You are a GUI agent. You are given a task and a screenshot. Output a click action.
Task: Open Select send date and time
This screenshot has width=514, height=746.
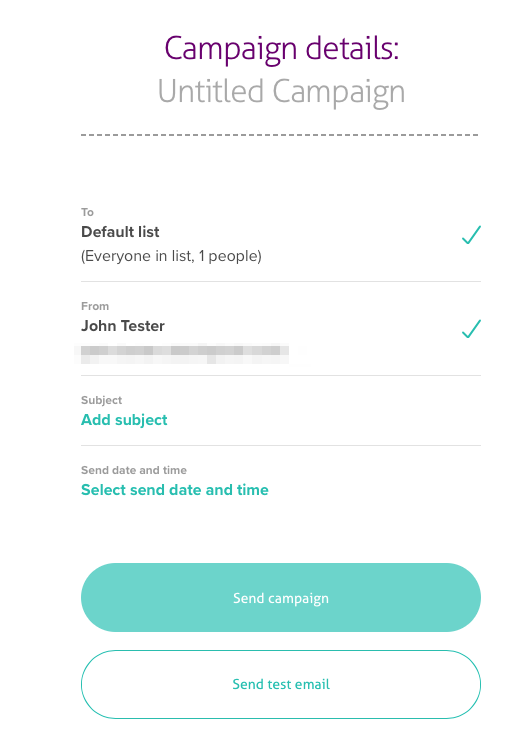coord(175,490)
